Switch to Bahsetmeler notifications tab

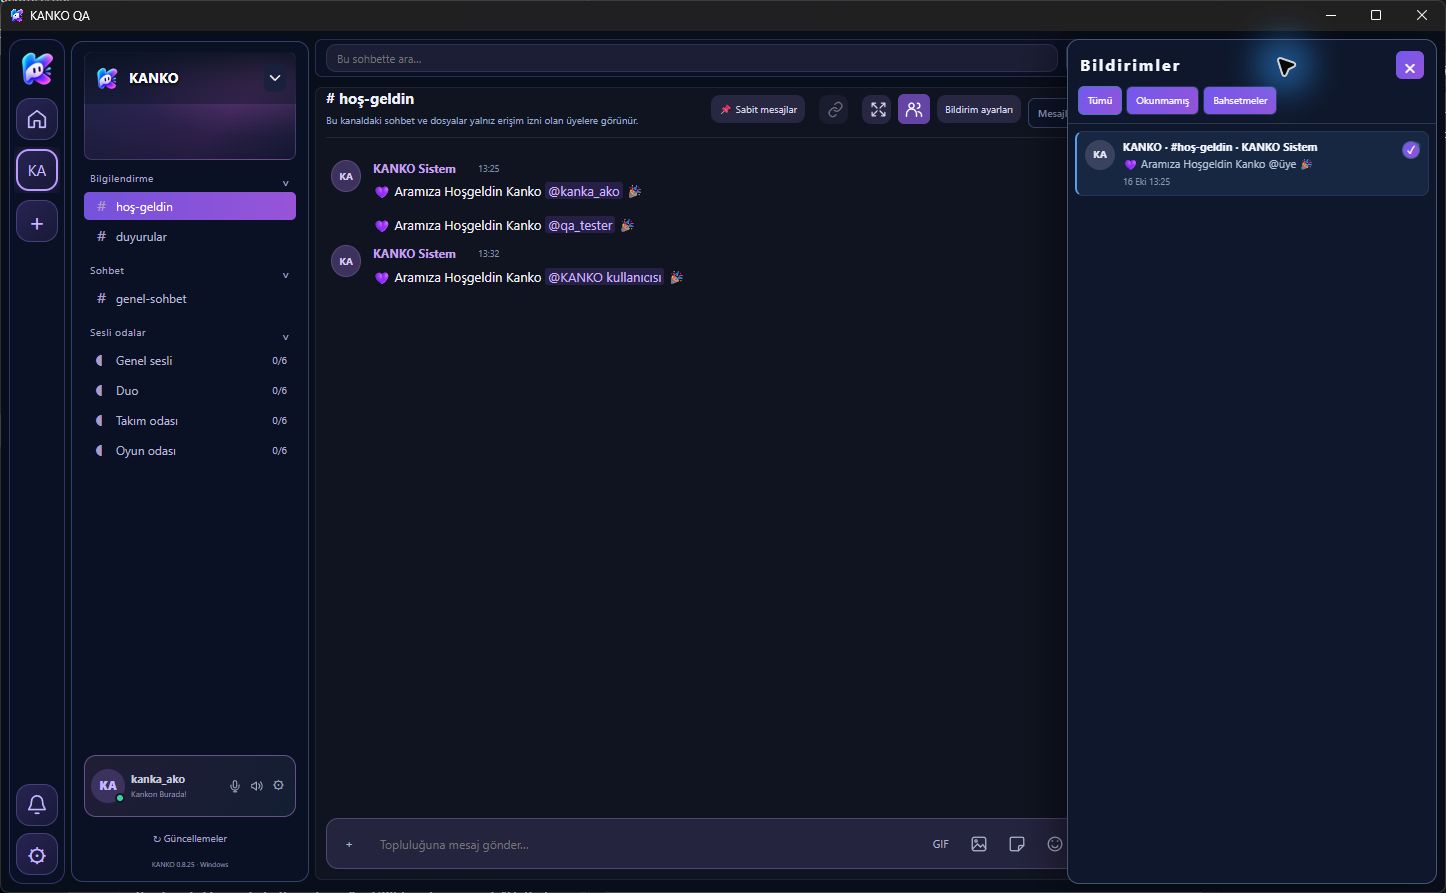1240,101
